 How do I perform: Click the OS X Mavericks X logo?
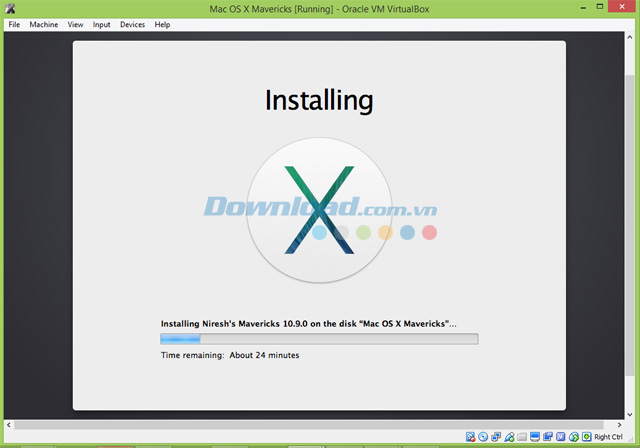pyautogui.click(x=319, y=210)
